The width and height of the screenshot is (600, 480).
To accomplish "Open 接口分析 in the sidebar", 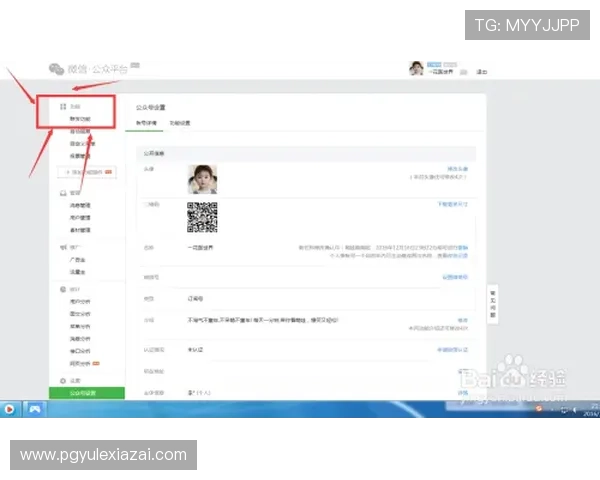I will 80,351.
